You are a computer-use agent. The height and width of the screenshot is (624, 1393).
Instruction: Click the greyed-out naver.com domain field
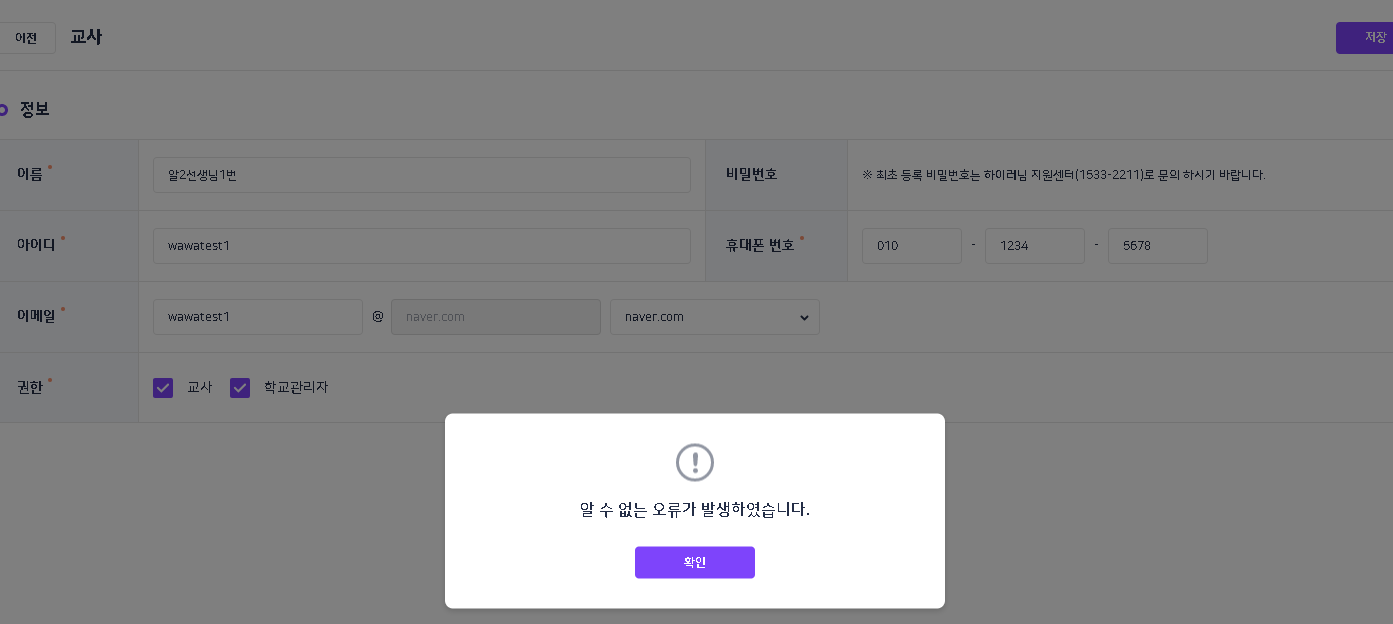pyautogui.click(x=495, y=317)
